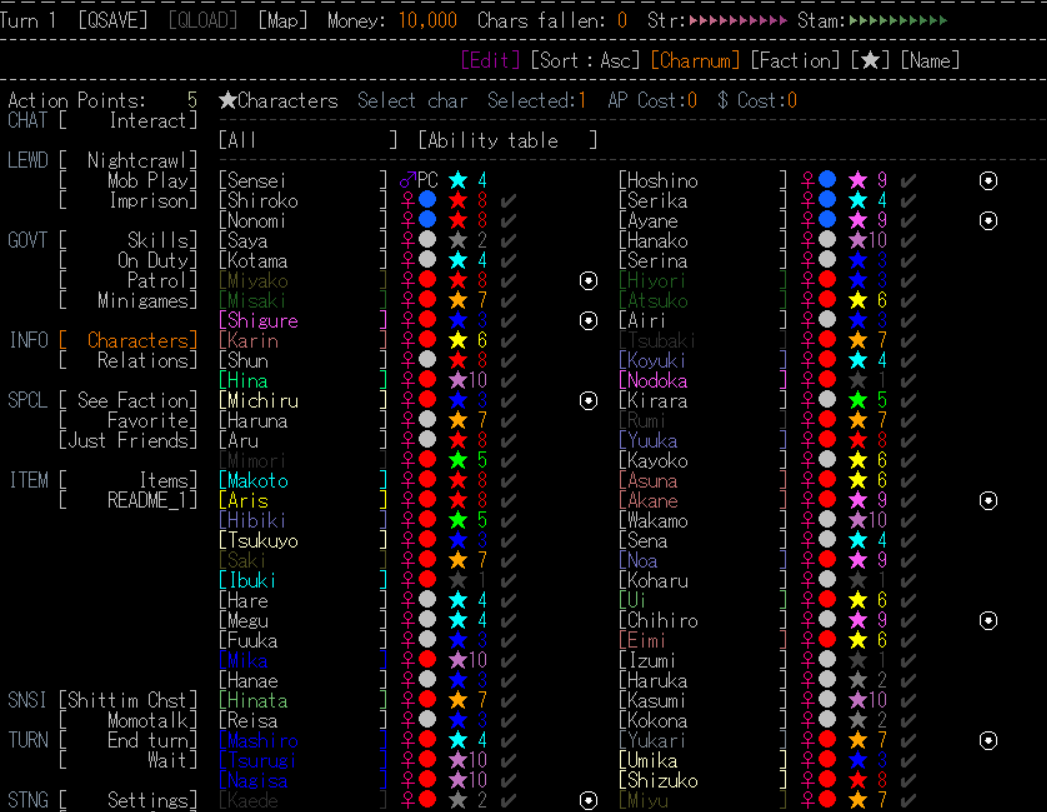Toggle the circle marker in Miyako's row
This screenshot has height=812, width=1047.
[x=588, y=280]
